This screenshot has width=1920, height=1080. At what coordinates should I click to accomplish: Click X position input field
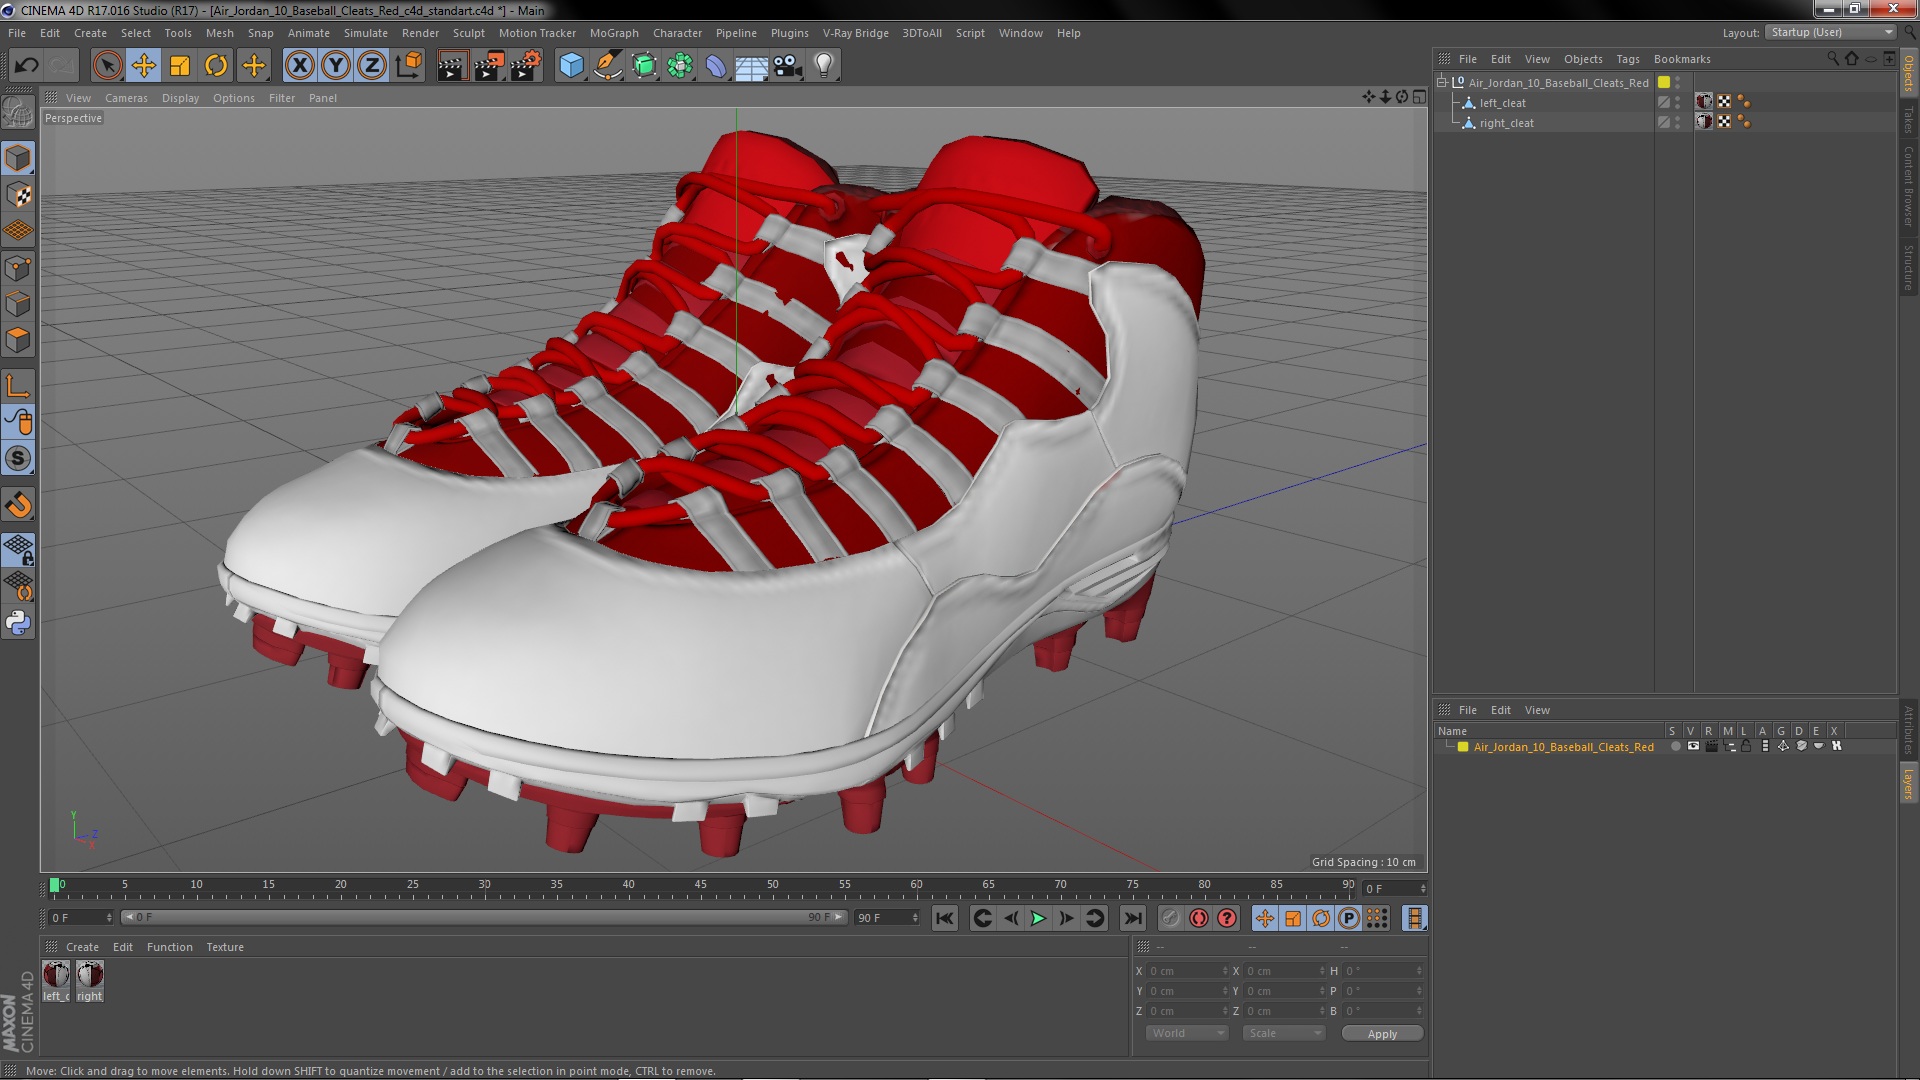click(x=1187, y=971)
